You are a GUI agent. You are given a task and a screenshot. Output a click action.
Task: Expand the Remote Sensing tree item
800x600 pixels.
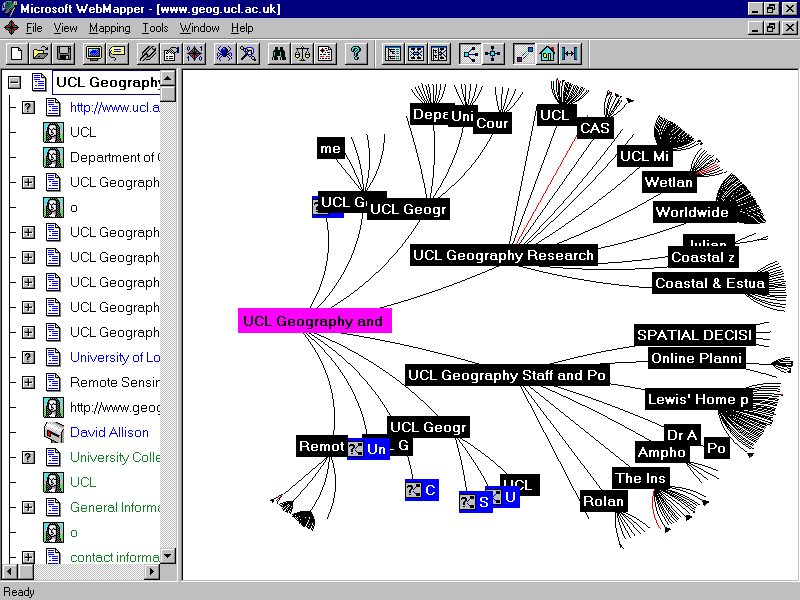29,382
